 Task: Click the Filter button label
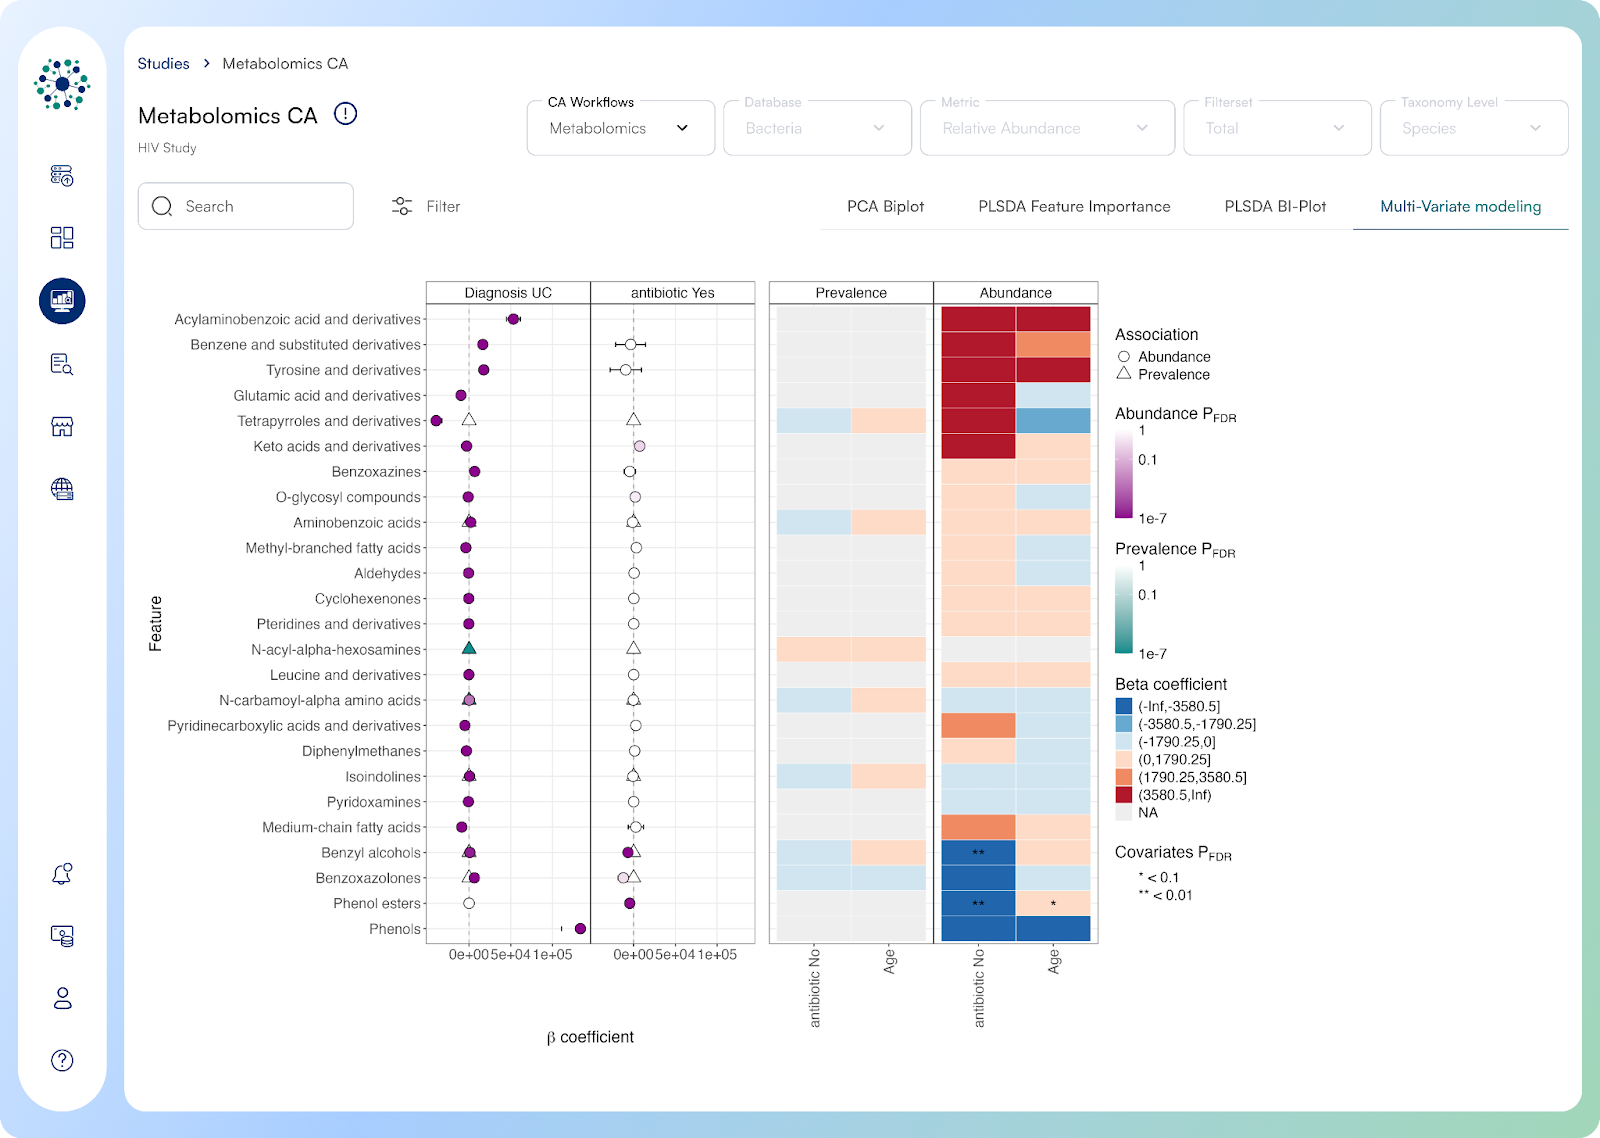443,206
